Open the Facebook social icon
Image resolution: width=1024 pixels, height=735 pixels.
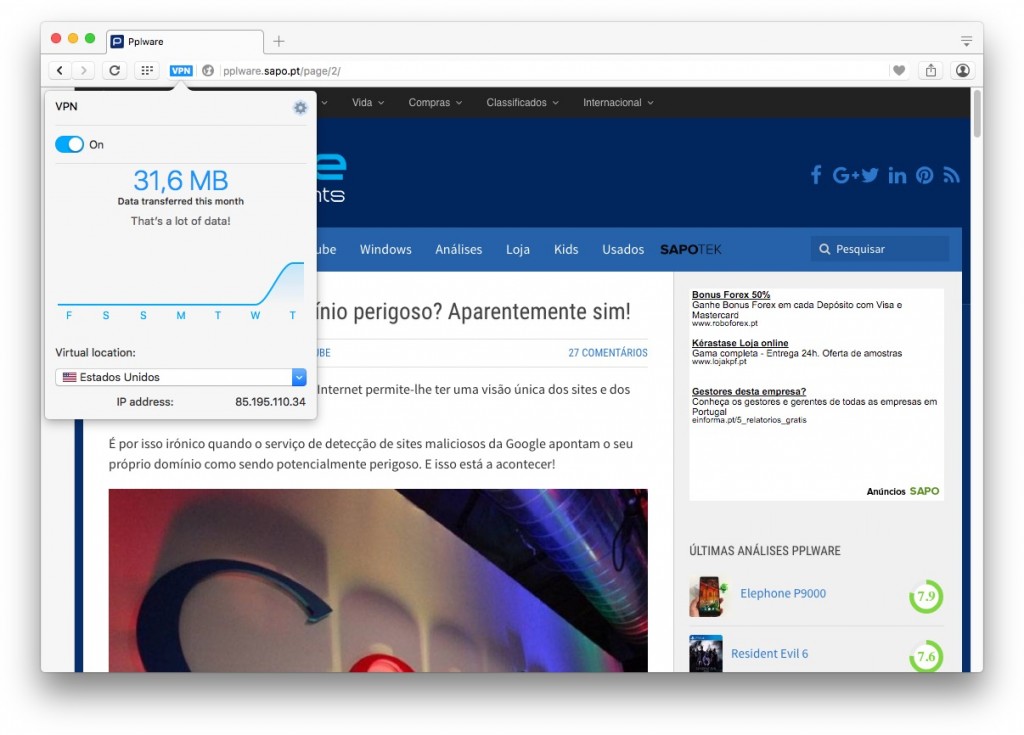click(x=816, y=175)
